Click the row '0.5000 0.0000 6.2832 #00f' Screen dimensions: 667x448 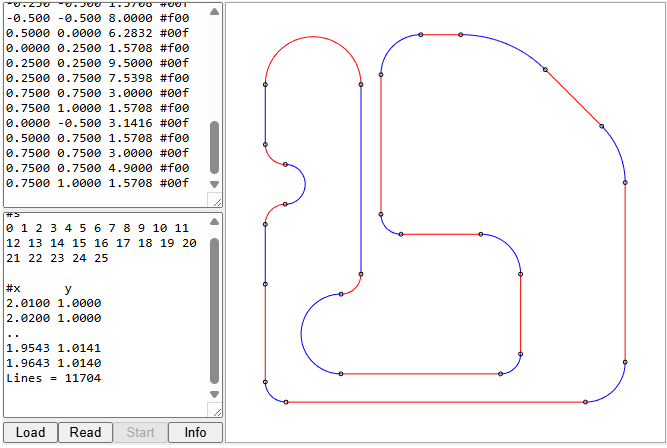97,33
